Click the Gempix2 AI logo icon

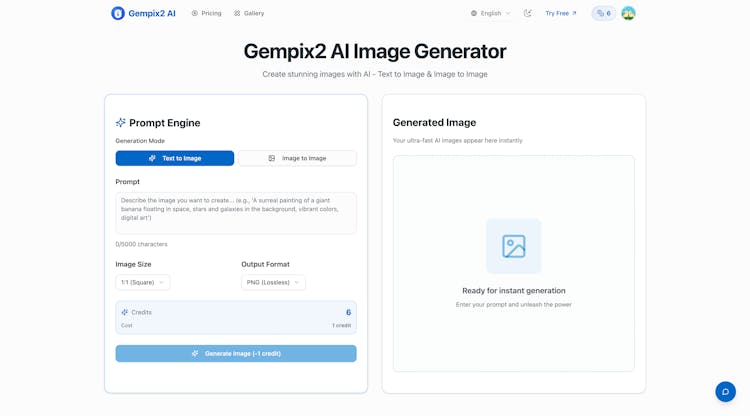(x=118, y=13)
